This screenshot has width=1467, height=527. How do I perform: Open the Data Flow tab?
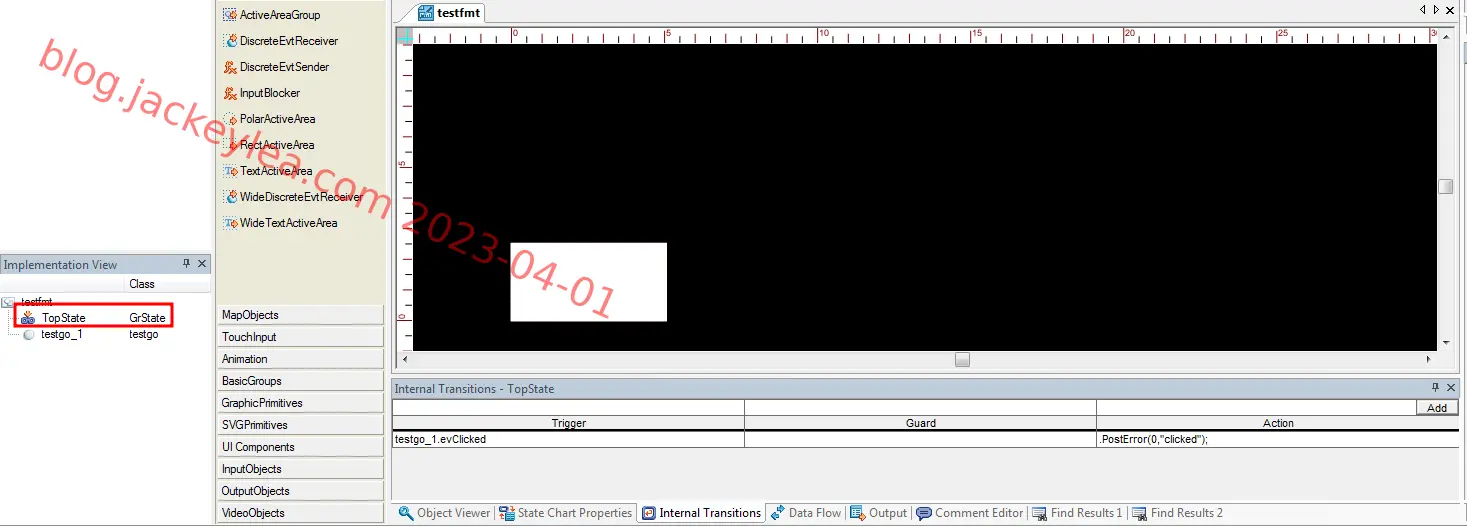[806, 513]
